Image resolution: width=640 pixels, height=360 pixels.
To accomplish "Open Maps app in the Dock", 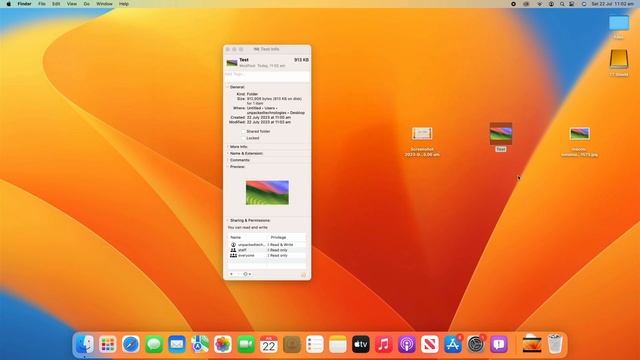I will click(200, 344).
